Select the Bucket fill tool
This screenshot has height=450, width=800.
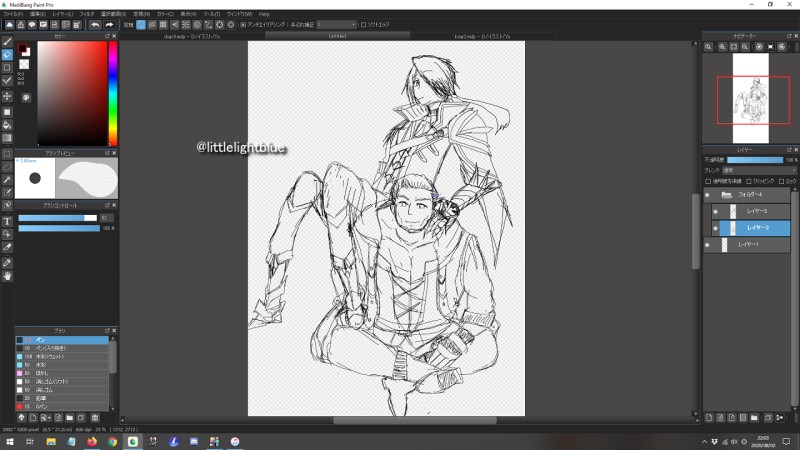click(7, 125)
